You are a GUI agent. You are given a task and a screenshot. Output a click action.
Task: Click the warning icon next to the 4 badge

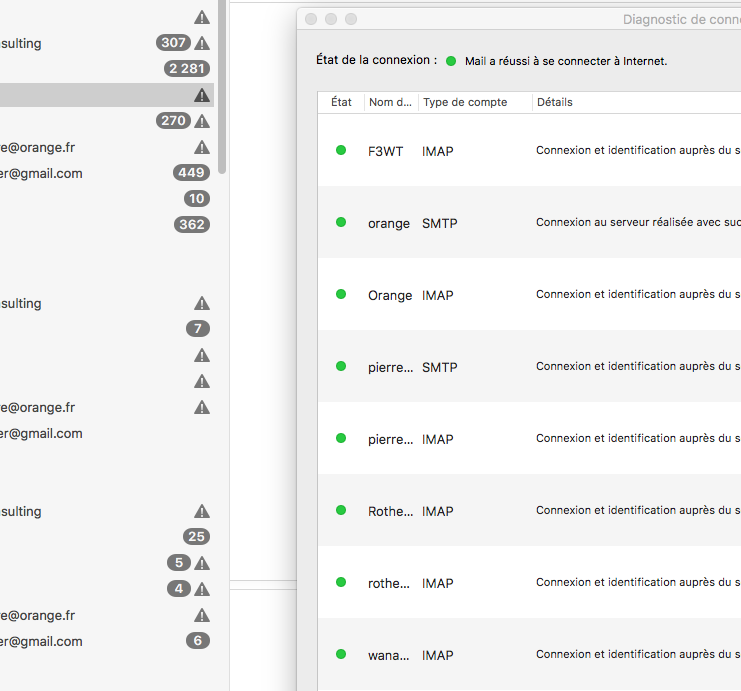coord(202,589)
